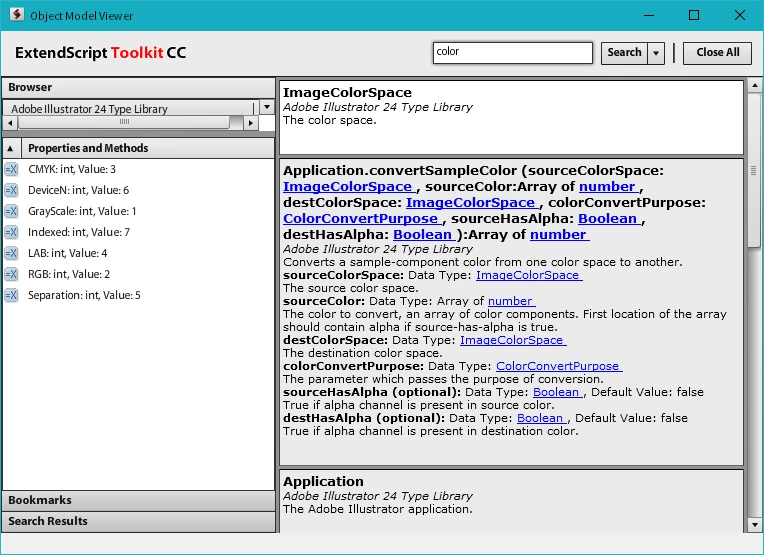Click the constant icon beside CMYK
This screenshot has width=764, height=555.
pos(11,169)
